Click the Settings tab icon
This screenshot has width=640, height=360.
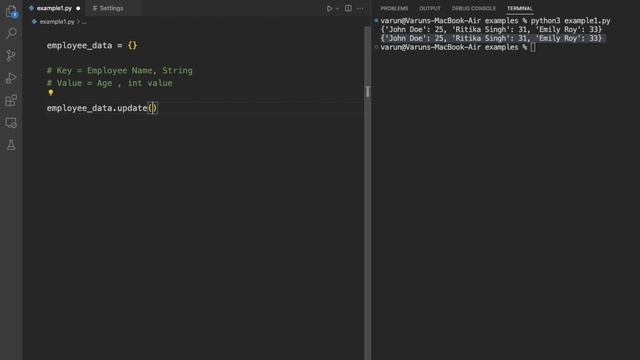tap(95, 8)
